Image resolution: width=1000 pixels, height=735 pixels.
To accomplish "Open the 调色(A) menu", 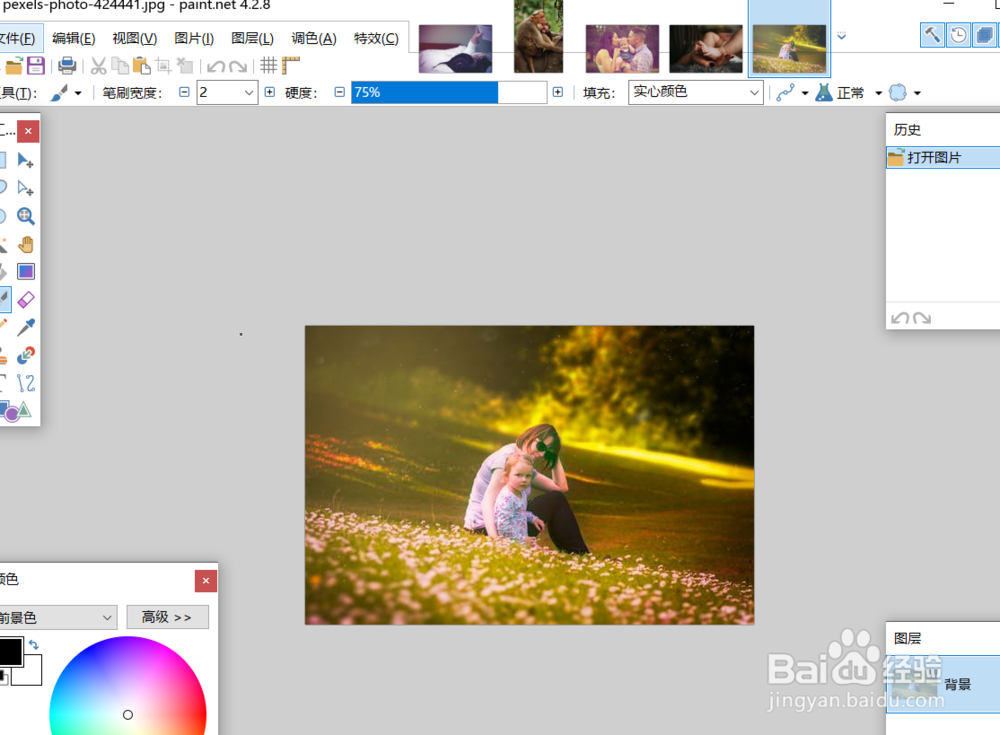I will [x=314, y=38].
